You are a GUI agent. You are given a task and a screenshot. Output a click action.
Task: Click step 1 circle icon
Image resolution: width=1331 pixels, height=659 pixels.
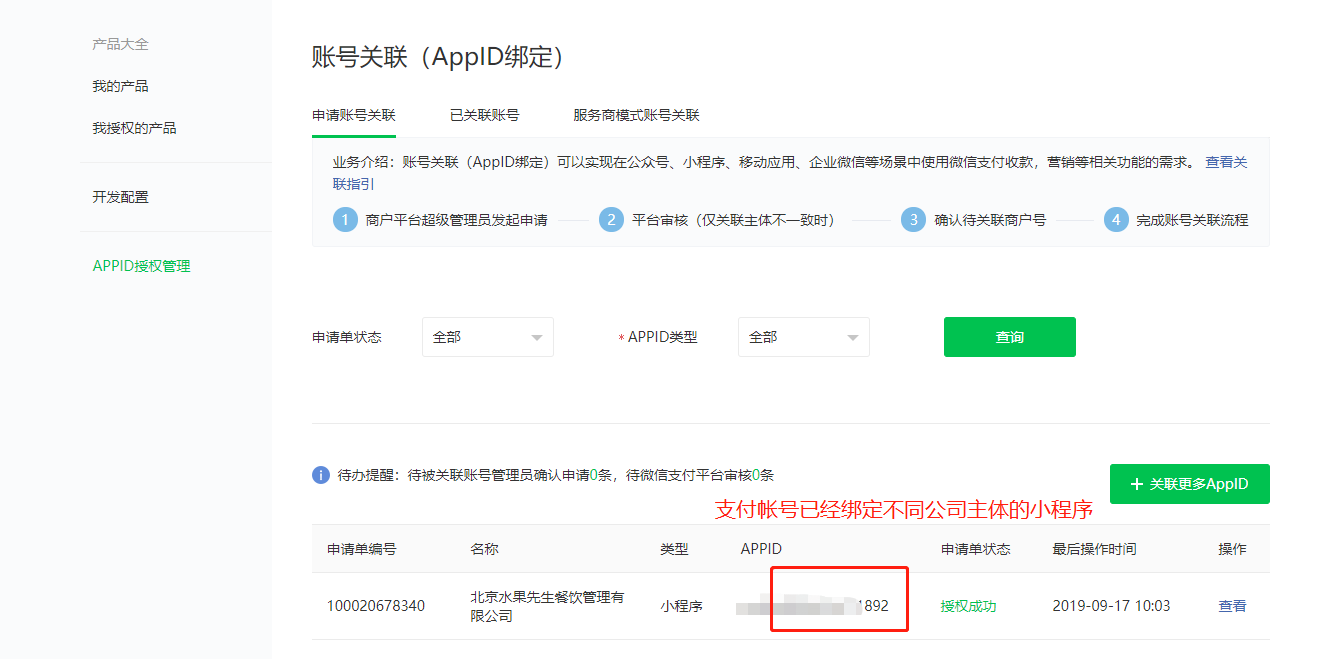[345, 220]
